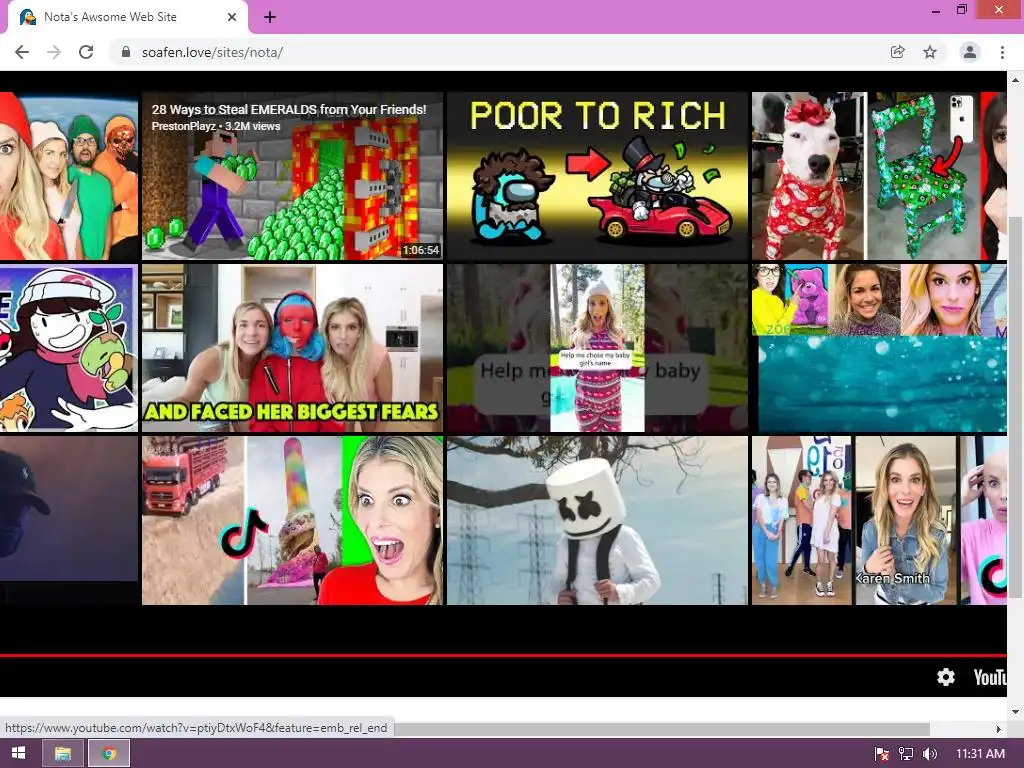Click the 11:31 AM taskbar clock
Viewport: 1024px width, 768px height.
click(980, 754)
